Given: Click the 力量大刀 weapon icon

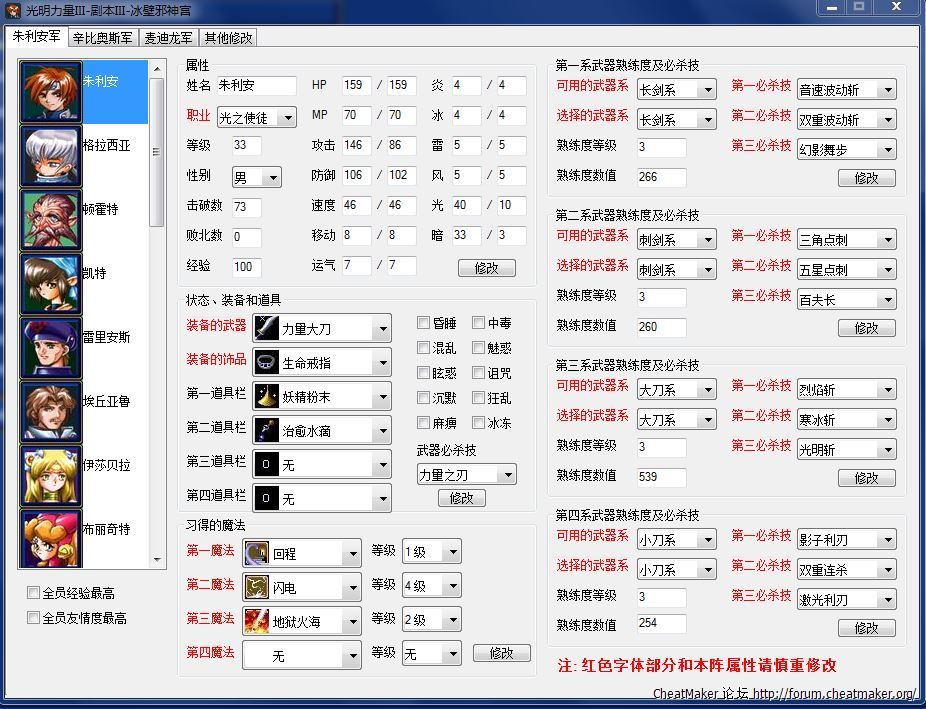Looking at the screenshot, I should pyautogui.click(x=266, y=328).
